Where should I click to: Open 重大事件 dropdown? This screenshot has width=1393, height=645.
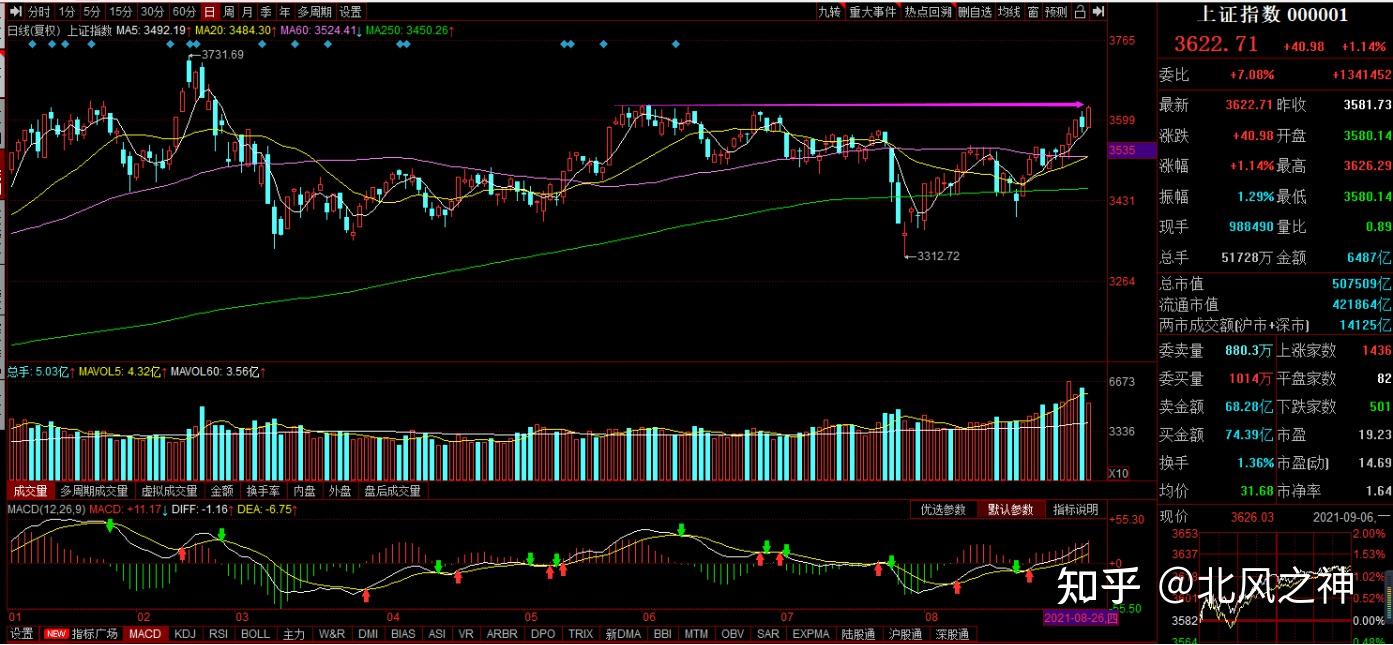click(872, 12)
